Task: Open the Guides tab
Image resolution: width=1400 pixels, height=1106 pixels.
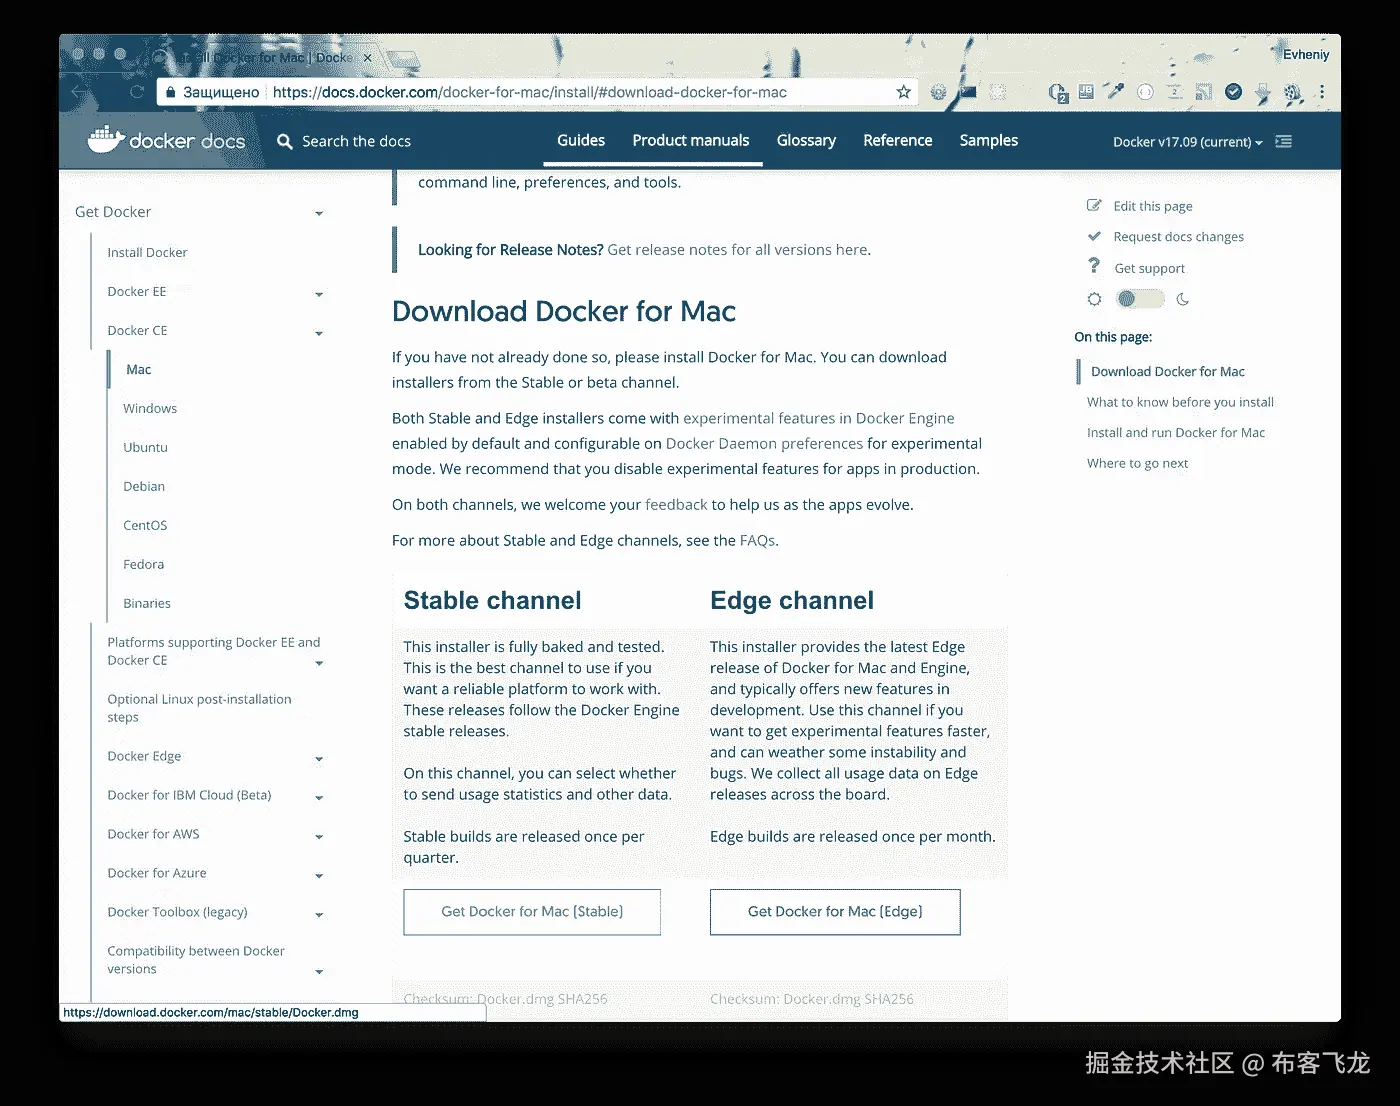Action: [x=581, y=140]
